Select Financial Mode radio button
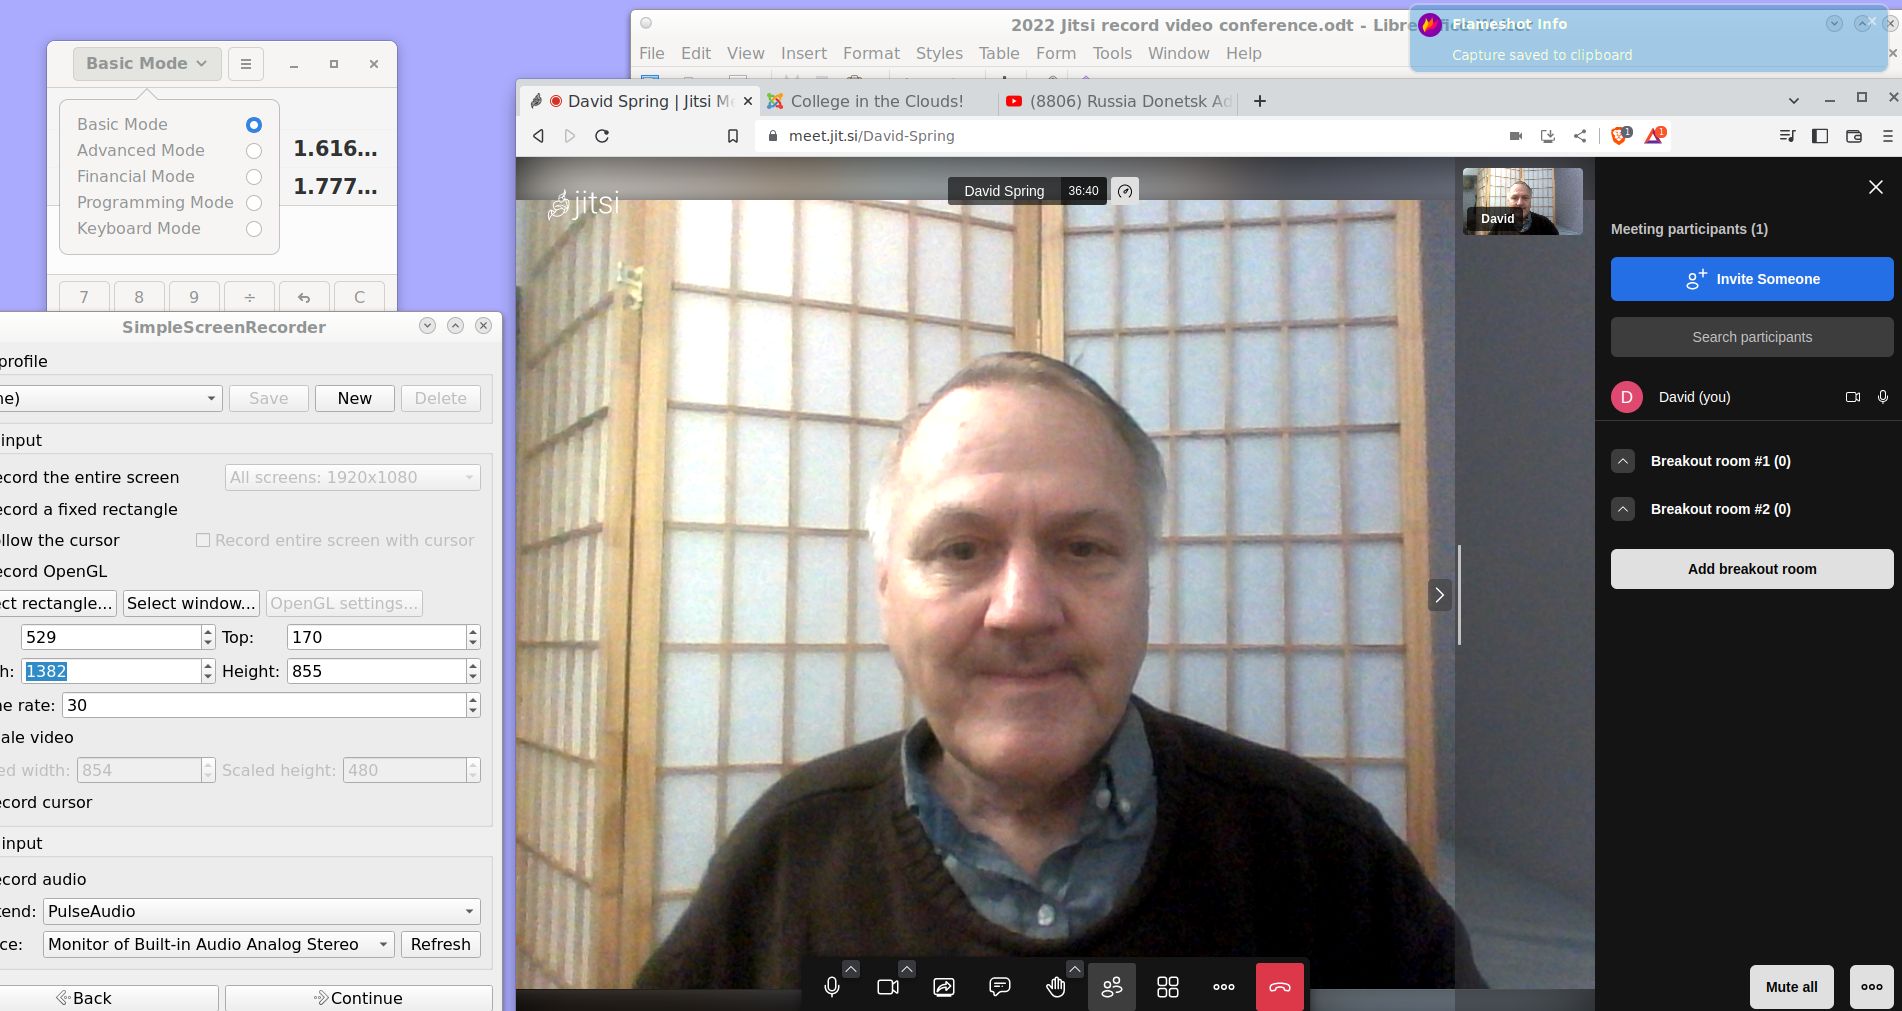This screenshot has height=1011, width=1902. (x=254, y=177)
